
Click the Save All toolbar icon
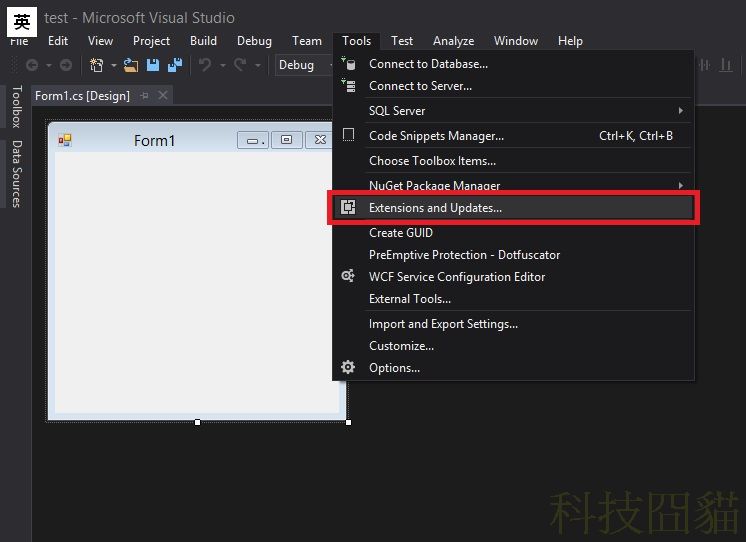click(x=175, y=65)
